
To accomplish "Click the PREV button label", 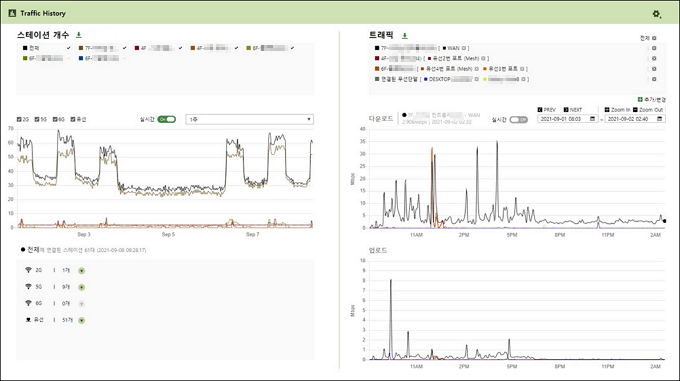I will pos(550,110).
